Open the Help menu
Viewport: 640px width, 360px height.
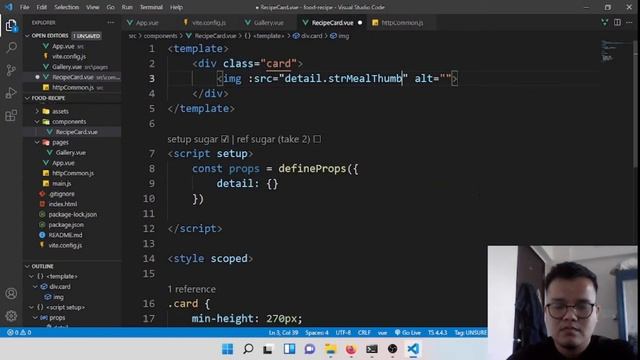[x=176, y=7]
